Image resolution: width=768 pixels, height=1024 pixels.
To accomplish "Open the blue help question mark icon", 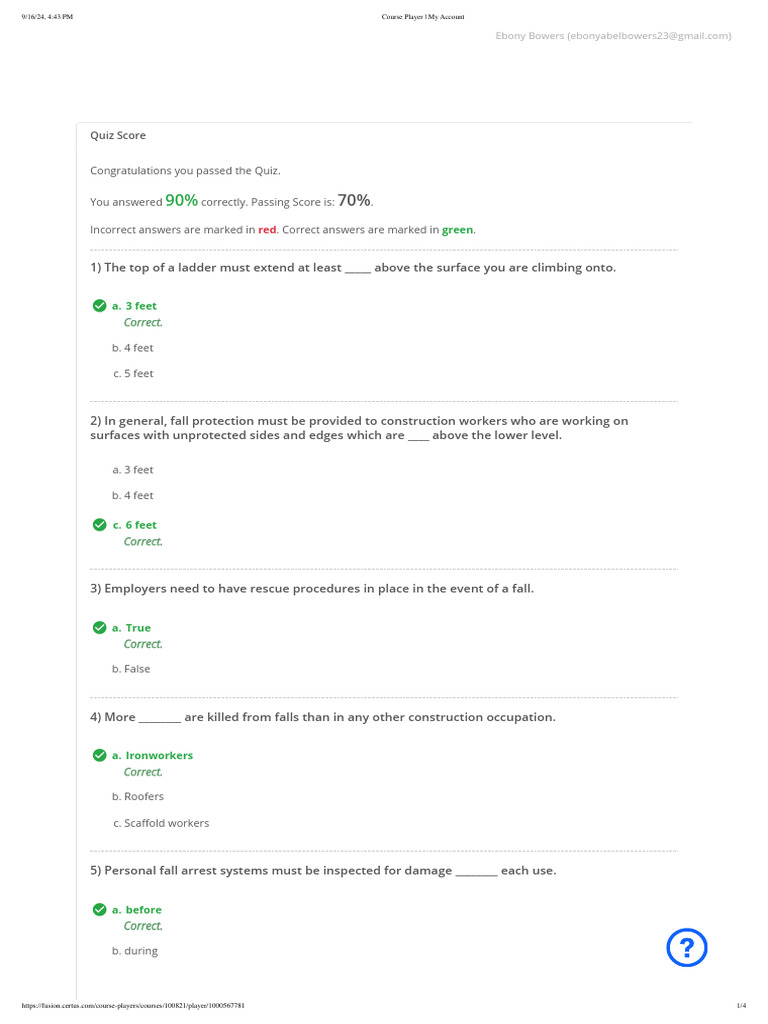I will [x=687, y=947].
